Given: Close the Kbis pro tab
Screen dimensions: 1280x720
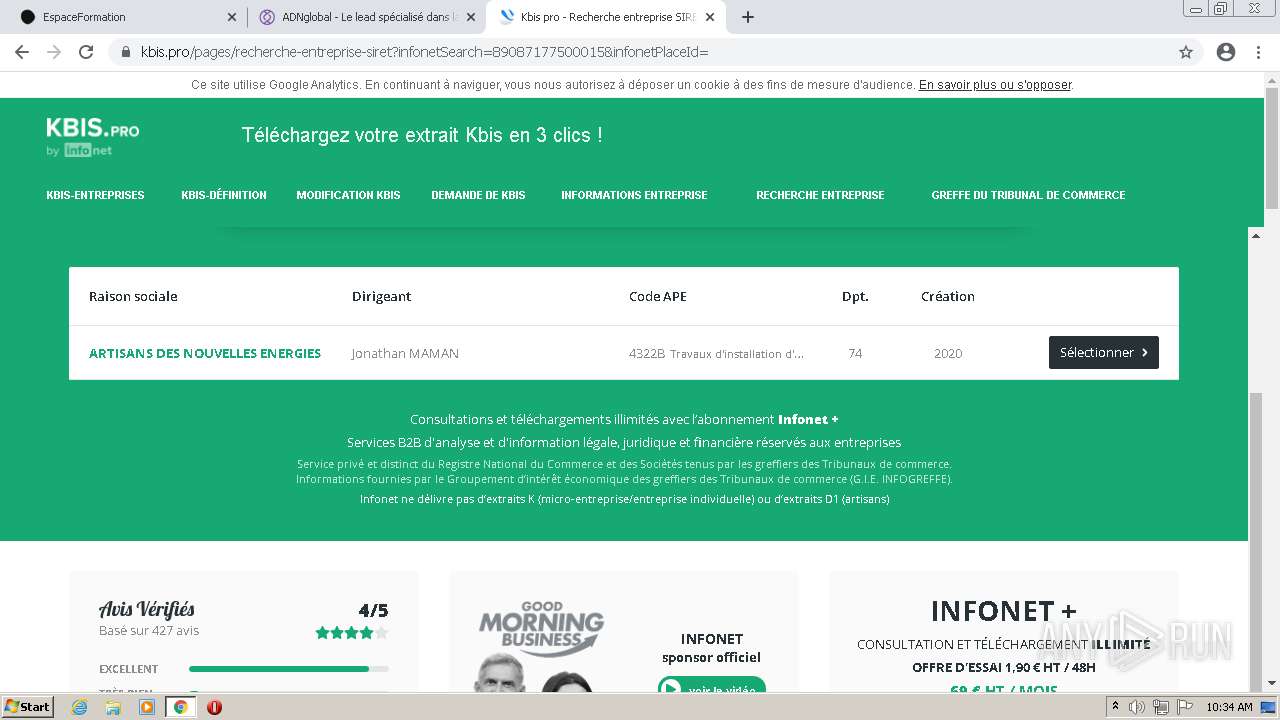Looking at the screenshot, I should coord(709,17).
